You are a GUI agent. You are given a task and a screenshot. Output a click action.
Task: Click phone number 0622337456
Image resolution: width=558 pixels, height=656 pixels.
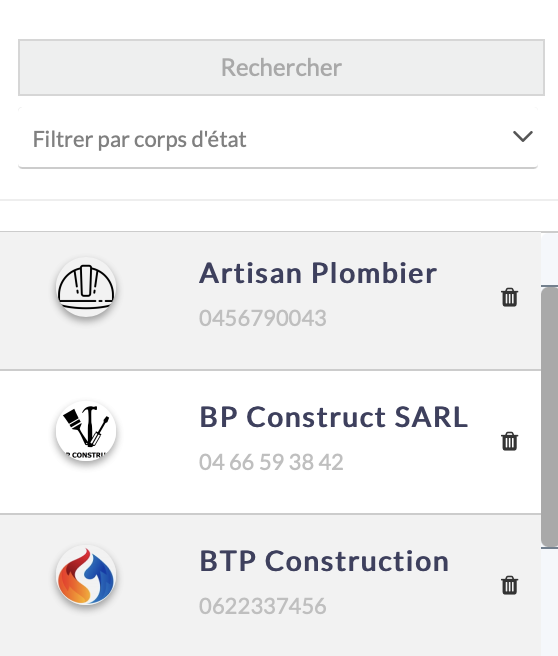263,606
